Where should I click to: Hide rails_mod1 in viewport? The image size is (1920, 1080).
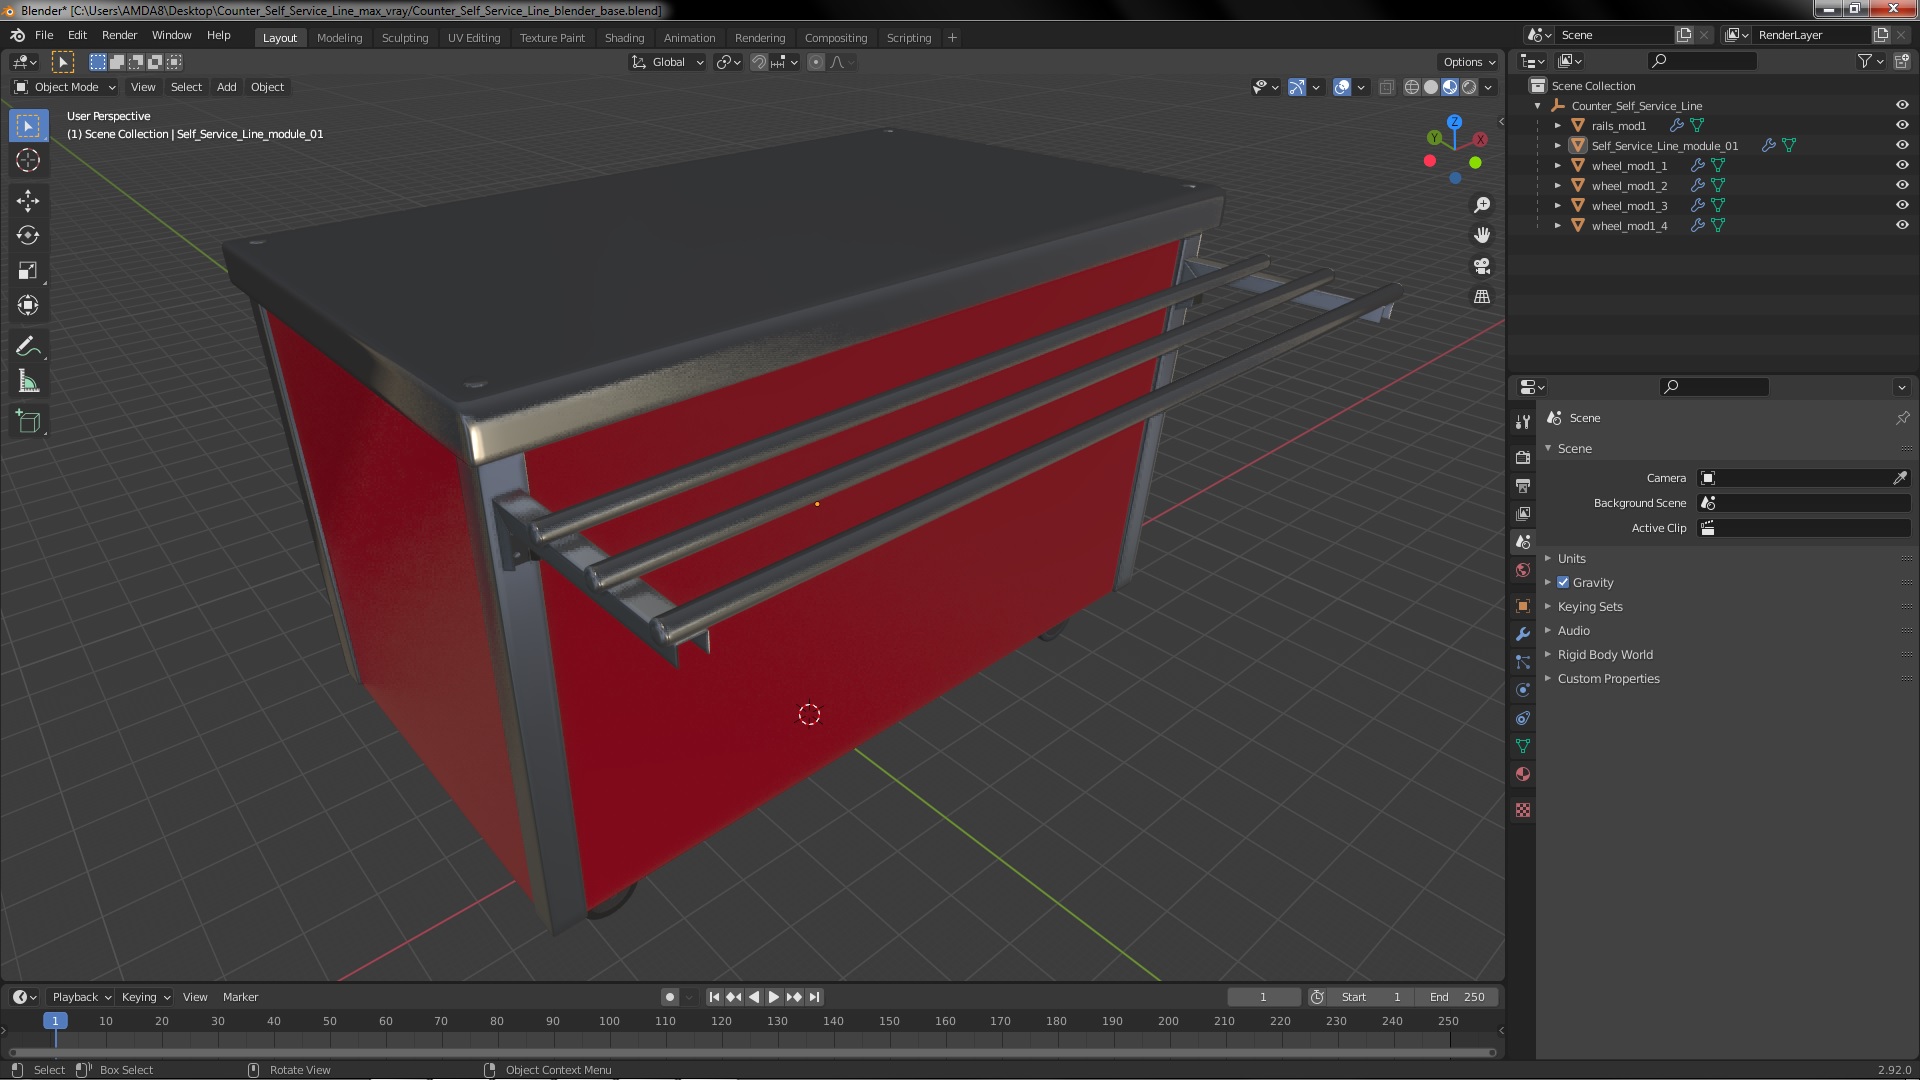click(x=1902, y=125)
